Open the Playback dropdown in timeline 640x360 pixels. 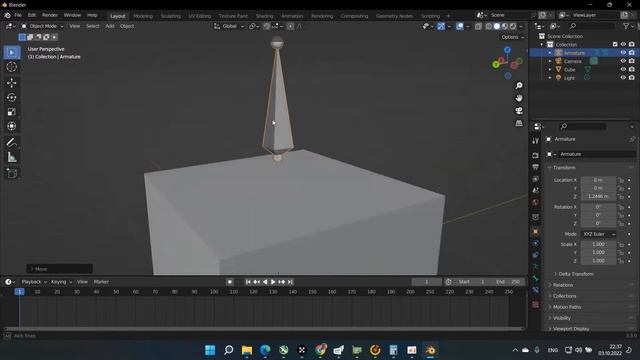(34, 282)
